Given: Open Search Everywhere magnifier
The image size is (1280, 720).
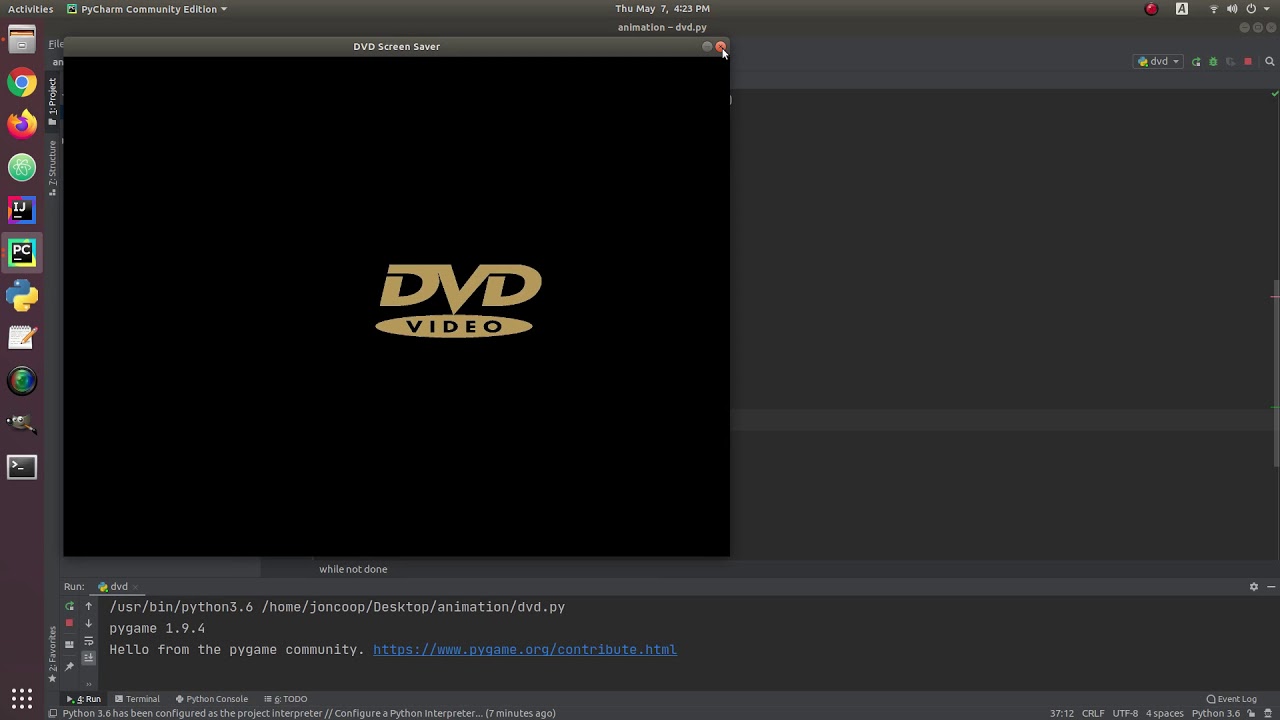Looking at the screenshot, I should [1270, 62].
